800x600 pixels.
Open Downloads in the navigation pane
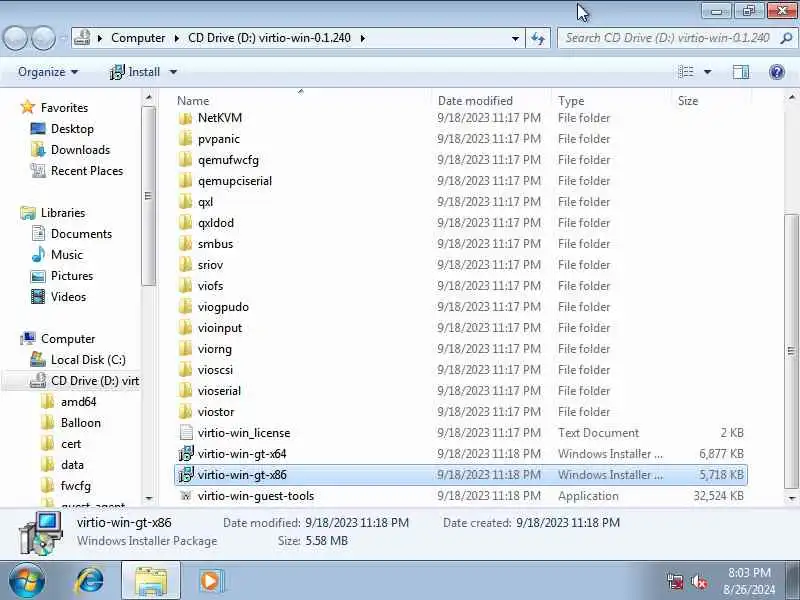coord(80,149)
